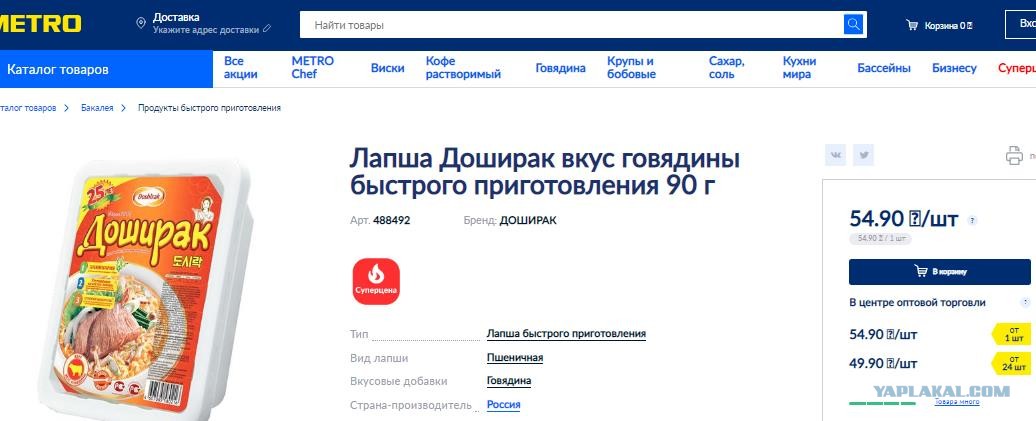Viewport: 1036px width, 421px height.
Task: Click the magnifier search button
Action: click(x=854, y=25)
